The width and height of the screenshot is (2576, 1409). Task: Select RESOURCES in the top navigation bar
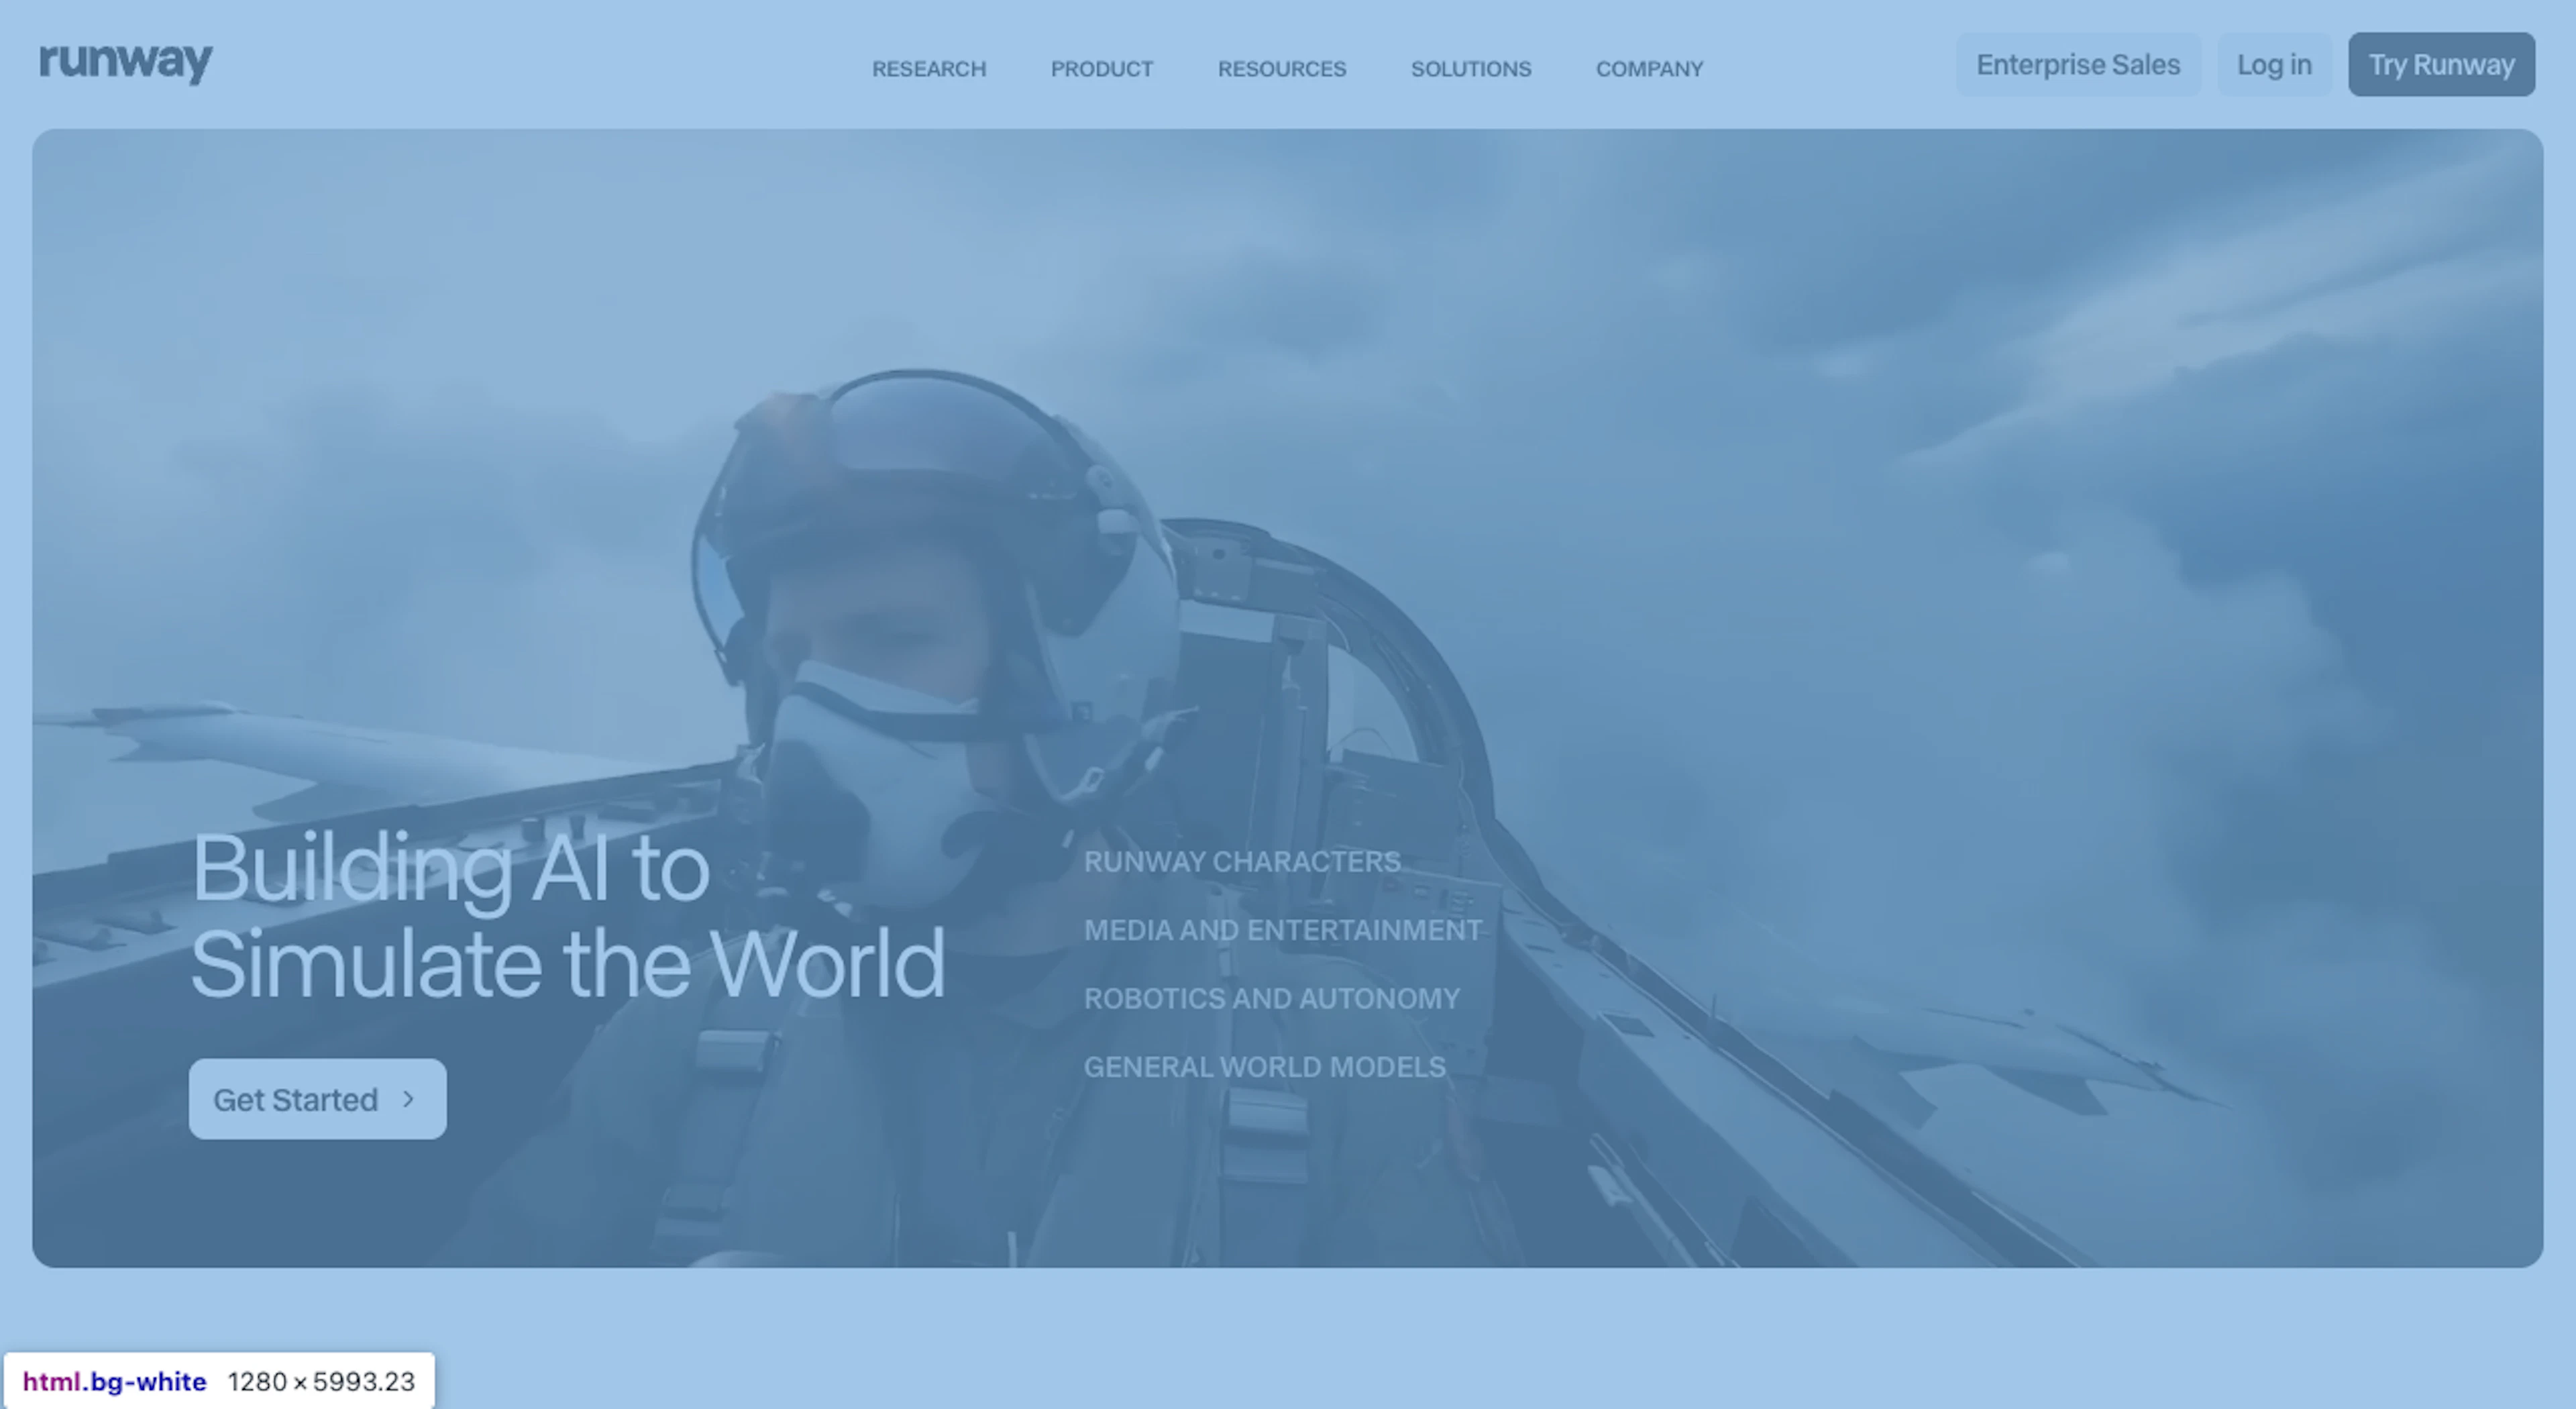click(1281, 68)
